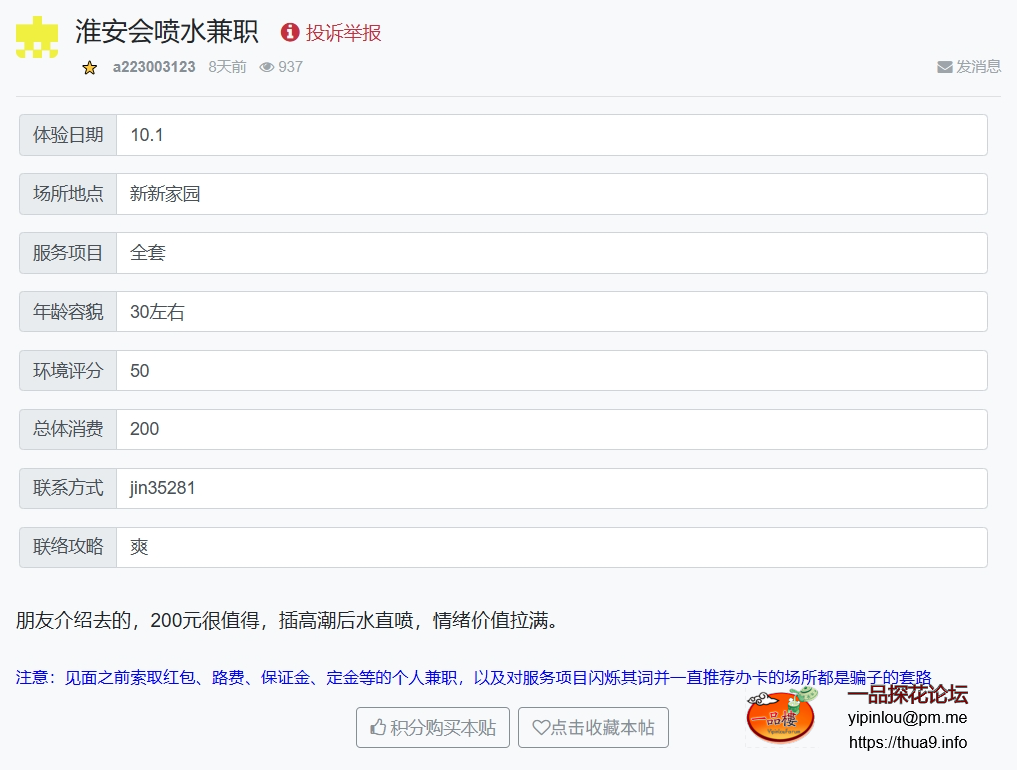Open messages via the envelope icon
The height and width of the screenshot is (770, 1017).
tap(944, 67)
